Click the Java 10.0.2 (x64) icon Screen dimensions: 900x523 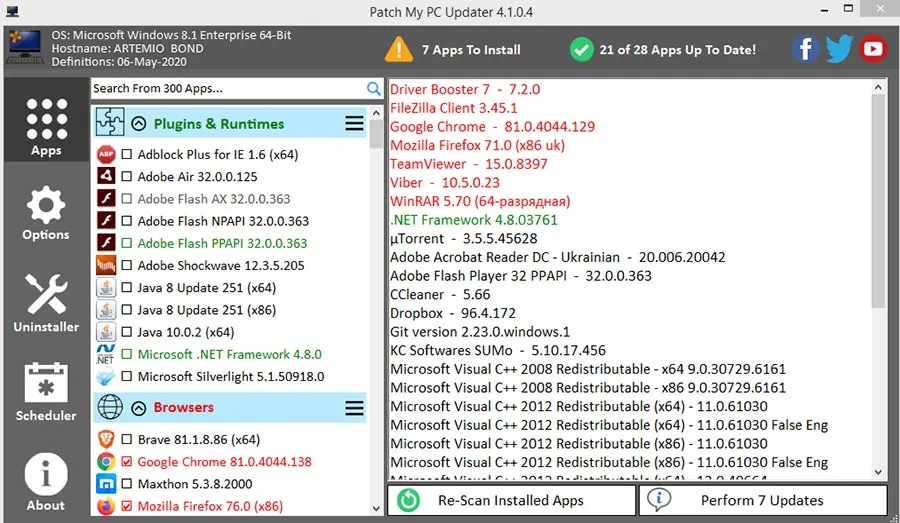[x=106, y=332]
